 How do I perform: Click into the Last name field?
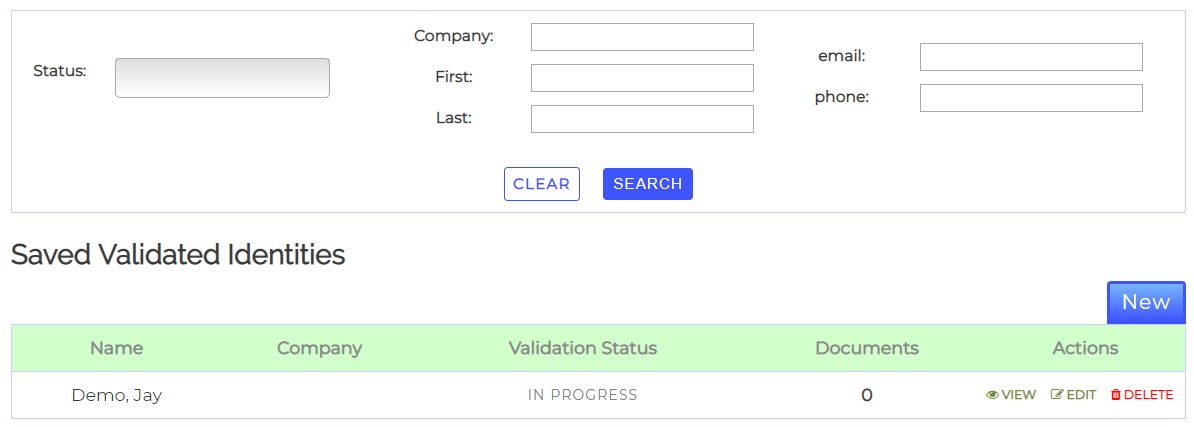[x=641, y=119]
